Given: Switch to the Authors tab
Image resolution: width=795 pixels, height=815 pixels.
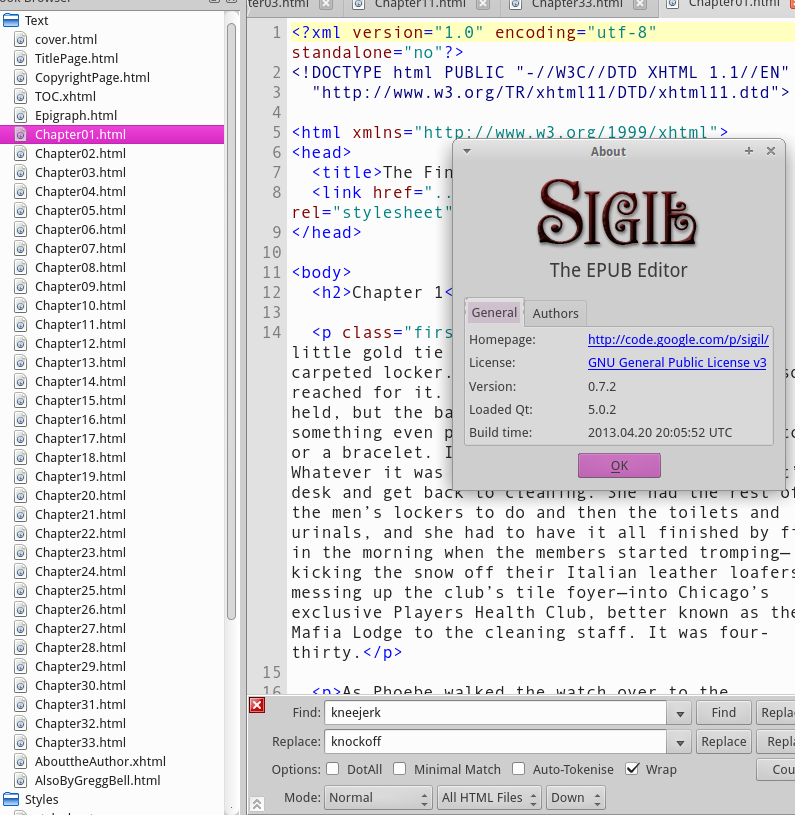Looking at the screenshot, I should (x=555, y=313).
